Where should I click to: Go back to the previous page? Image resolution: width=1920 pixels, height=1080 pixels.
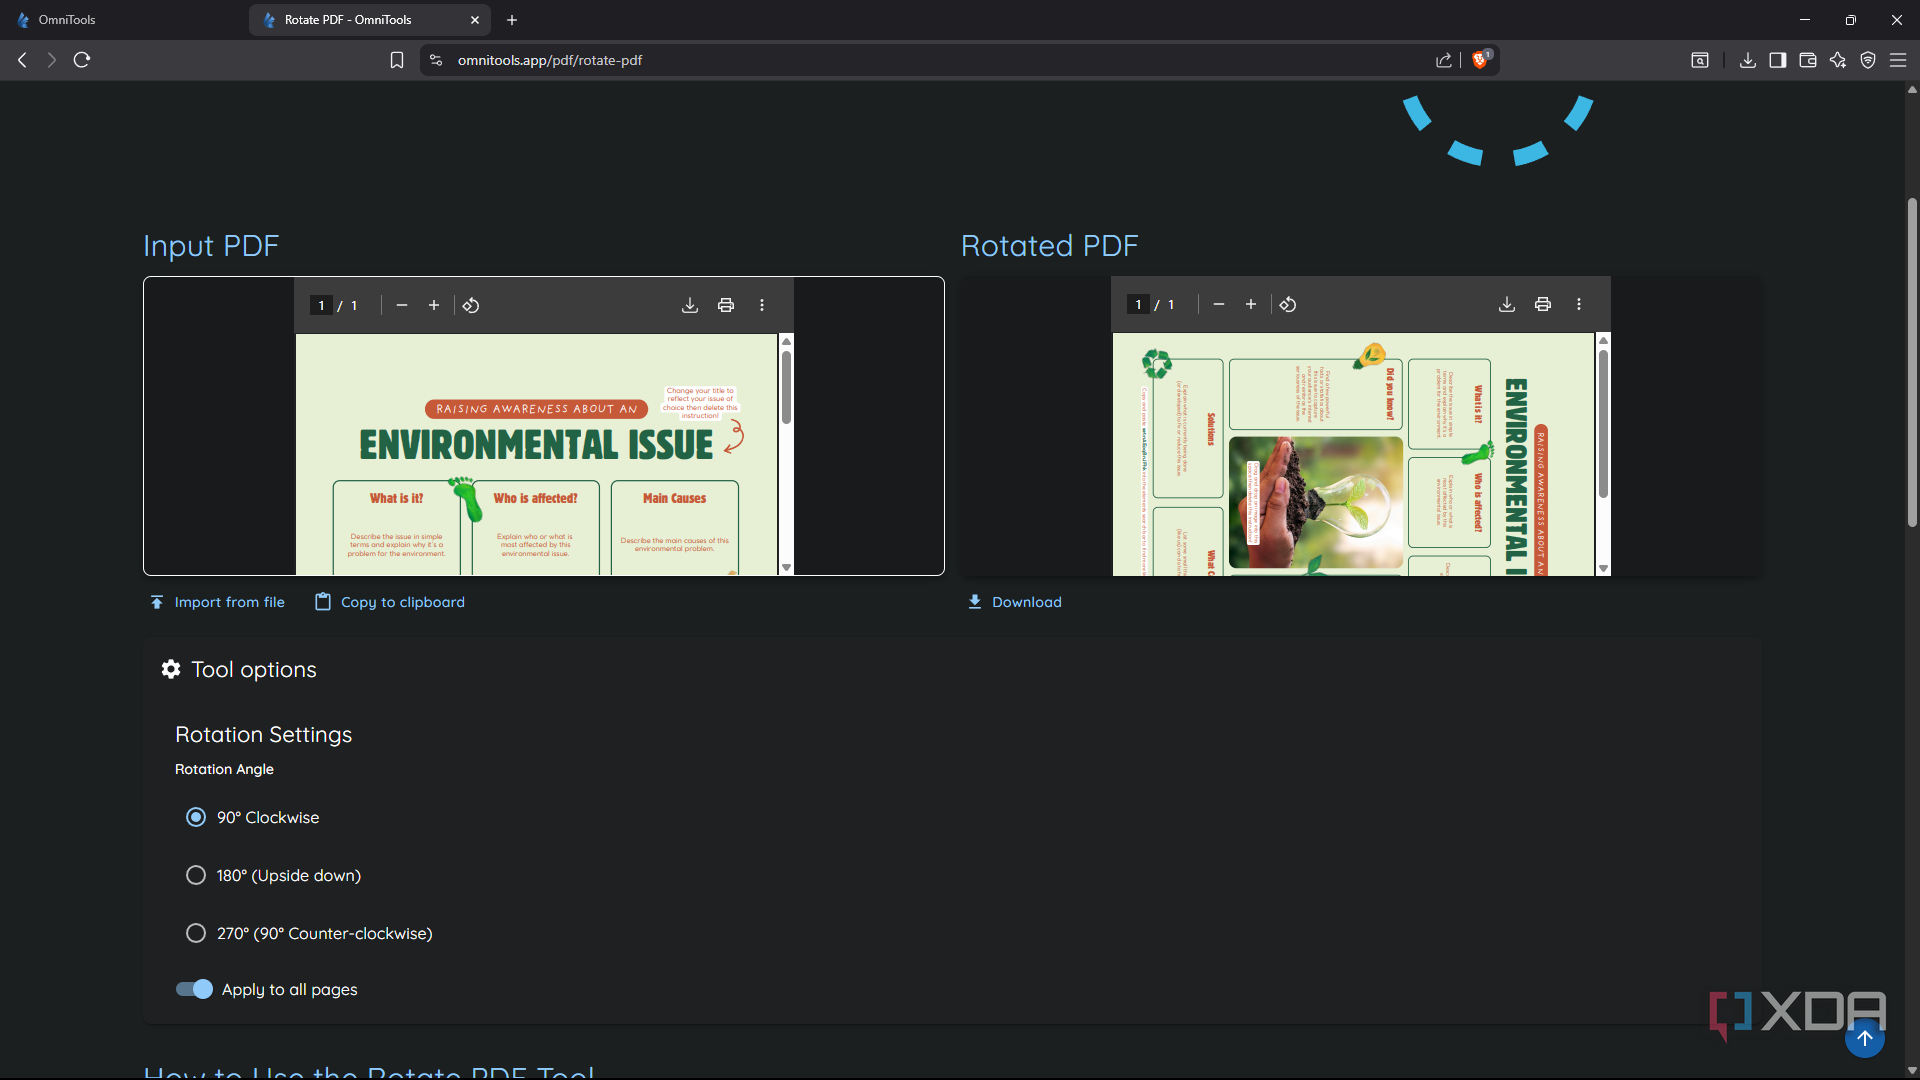tap(22, 60)
